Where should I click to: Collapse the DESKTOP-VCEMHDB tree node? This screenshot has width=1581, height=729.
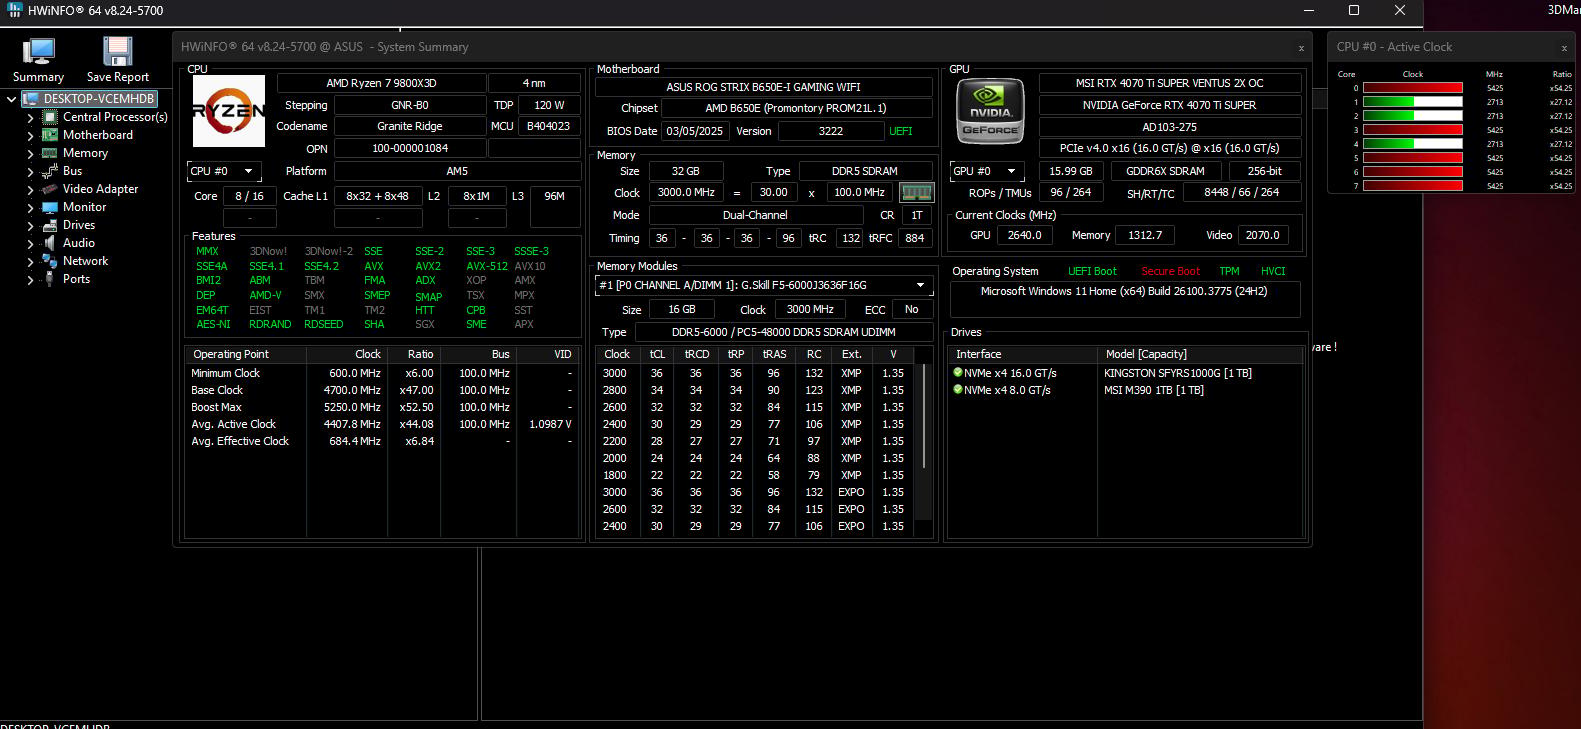(12, 99)
